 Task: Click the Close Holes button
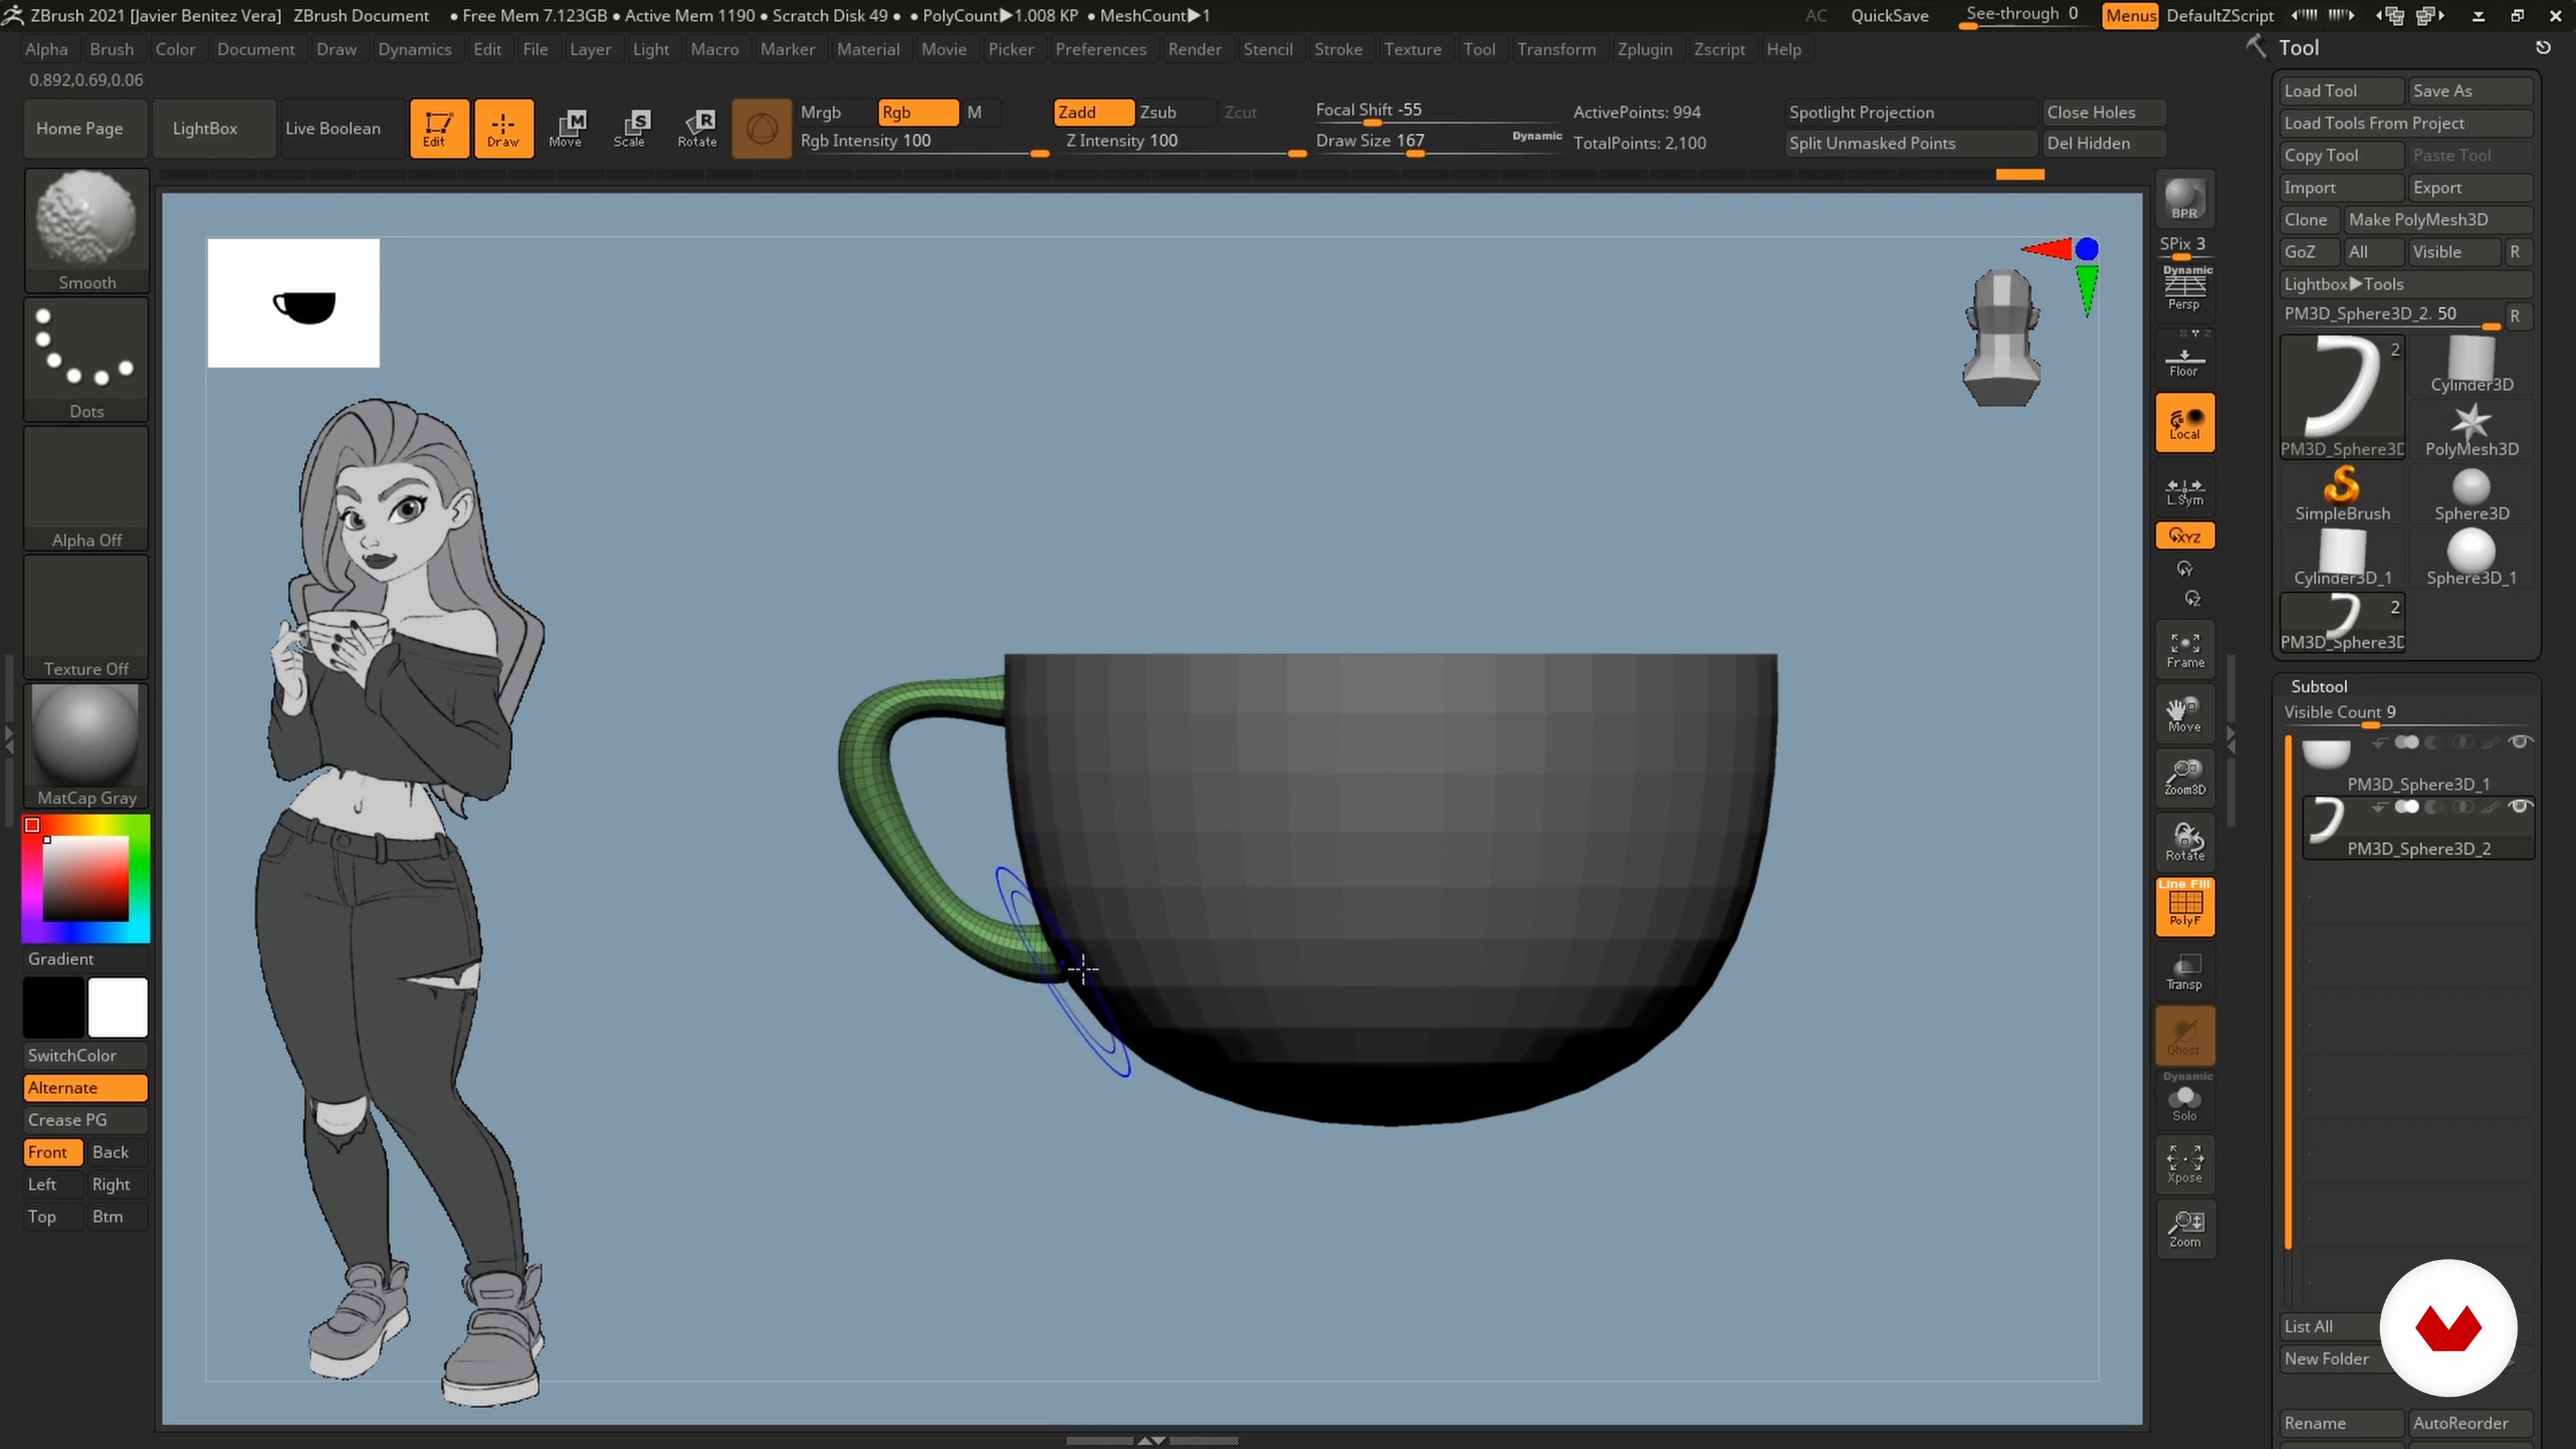(x=2091, y=112)
